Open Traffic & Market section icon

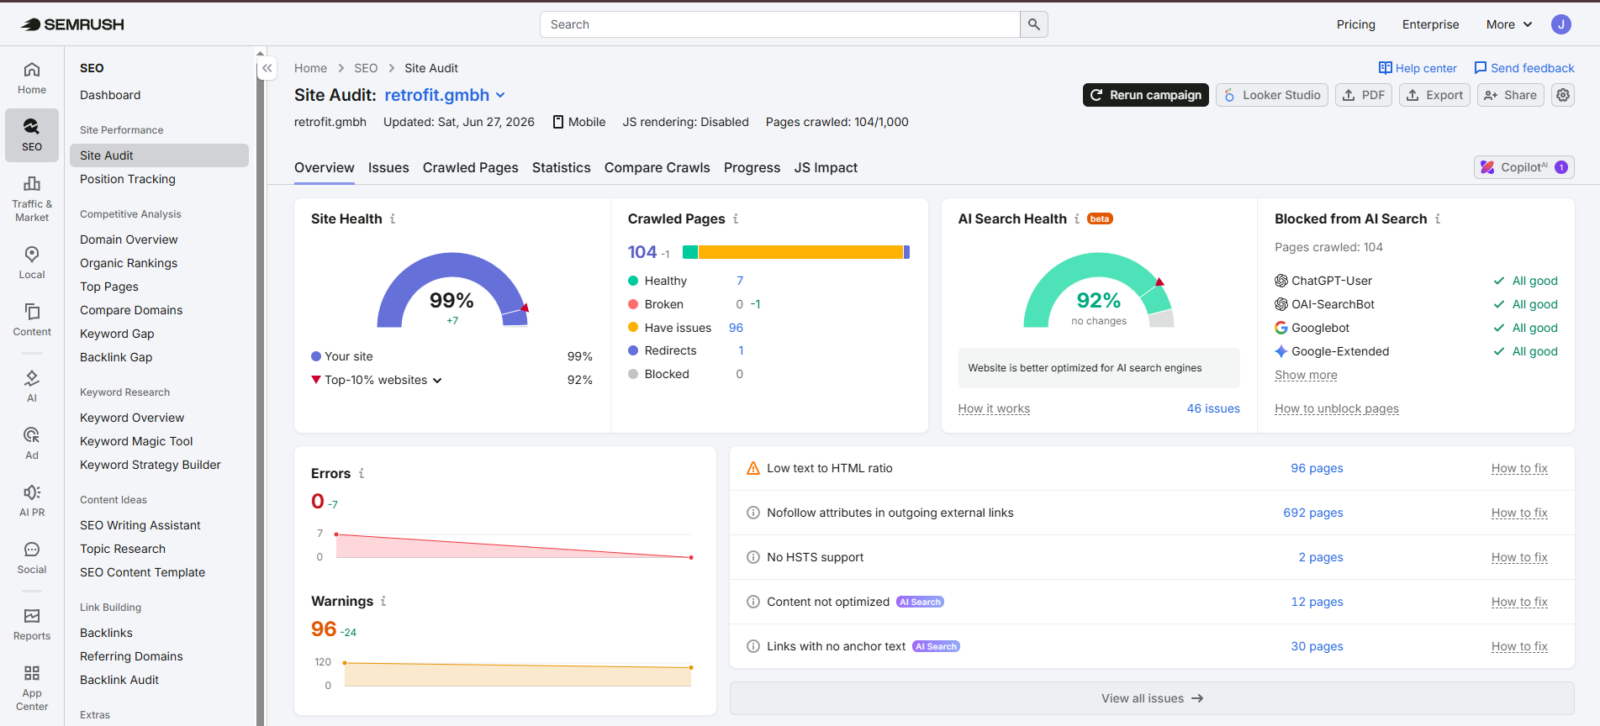click(x=32, y=197)
